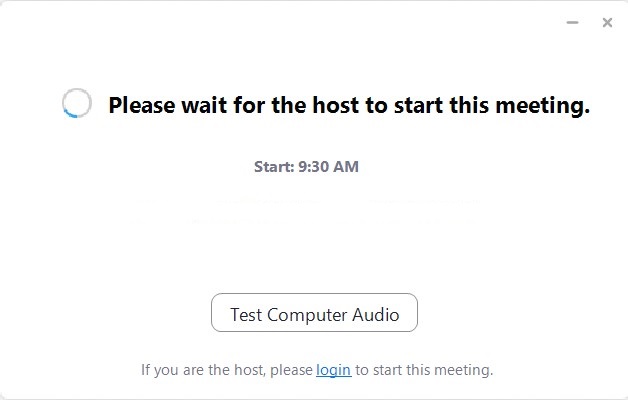Select the 'Please wait for the host' heading
This screenshot has height=400, width=628.
coord(349,105)
